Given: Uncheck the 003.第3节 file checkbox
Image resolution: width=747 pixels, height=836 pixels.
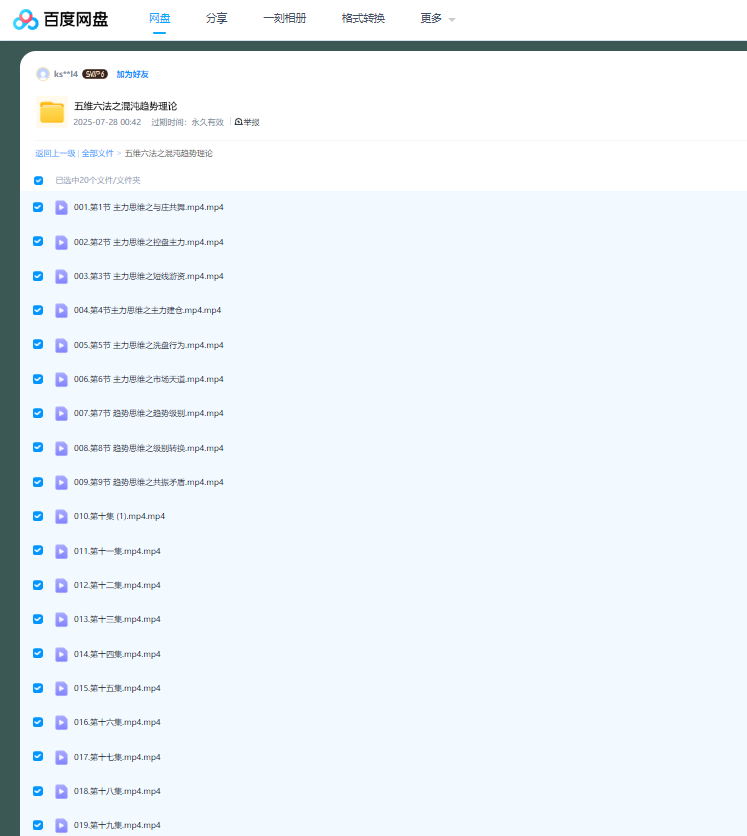Looking at the screenshot, I should pos(38,276).
